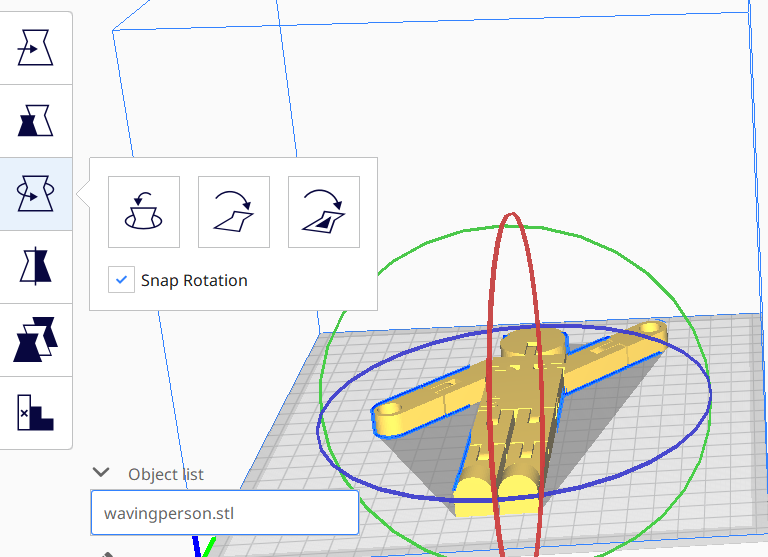Lay the model flat on the build plate
768x557 pixels.
[x=234, y=212]
